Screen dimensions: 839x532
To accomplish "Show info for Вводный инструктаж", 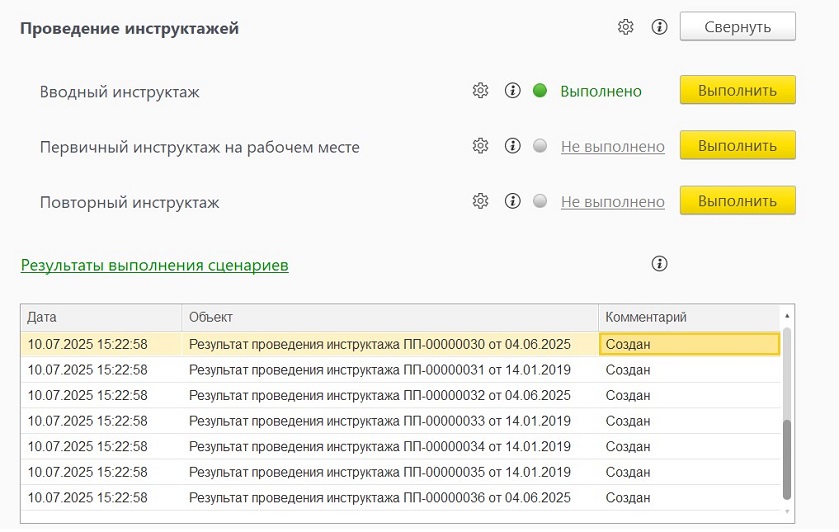I will pyautogui.click(x=512, y=90).
